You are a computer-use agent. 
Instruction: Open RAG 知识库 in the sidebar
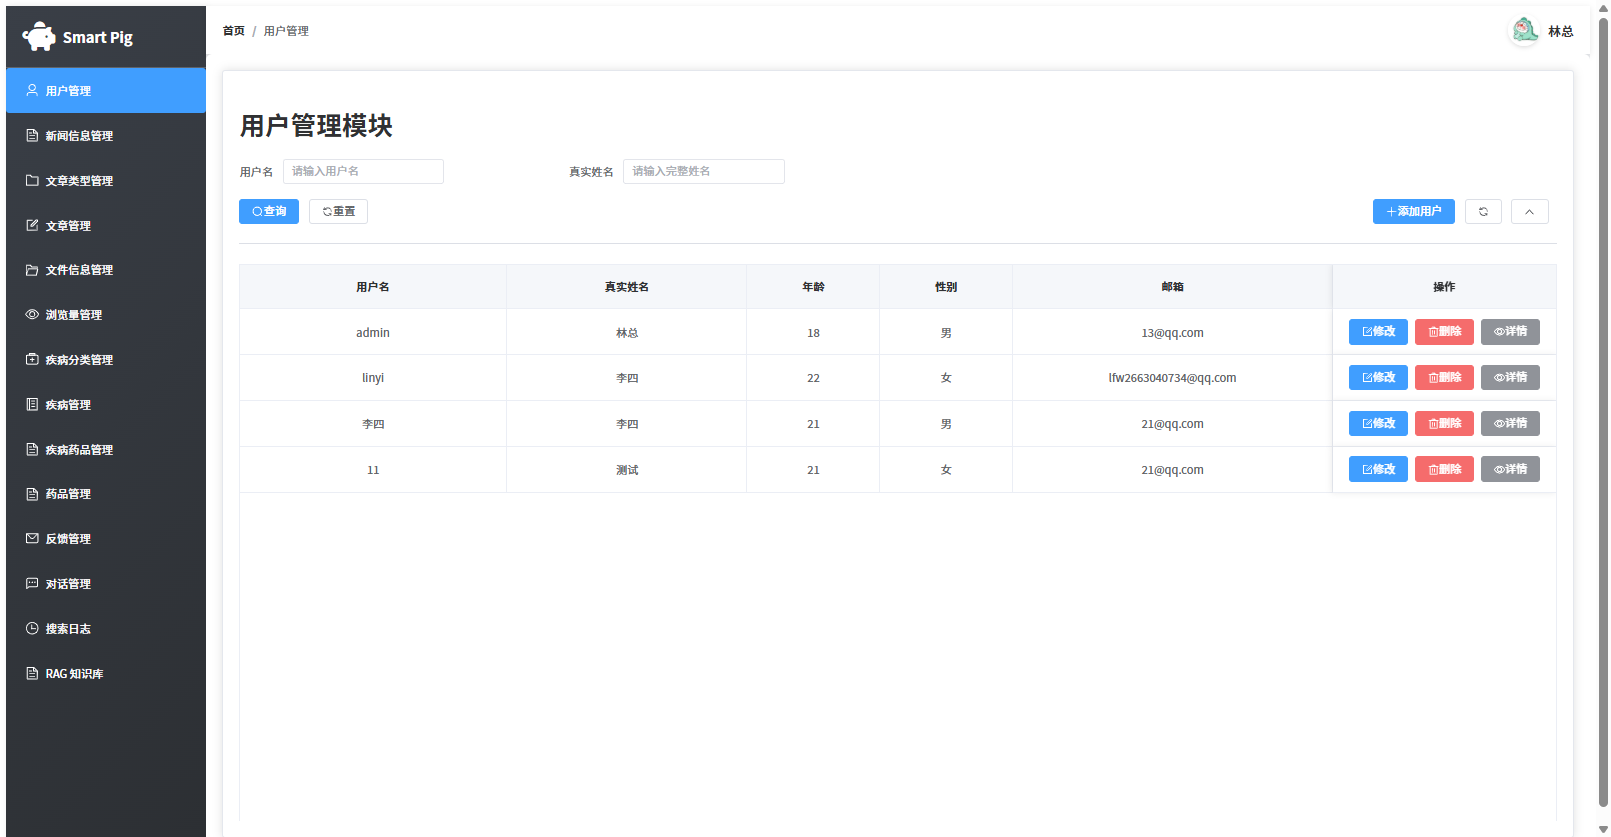point(106,673)
